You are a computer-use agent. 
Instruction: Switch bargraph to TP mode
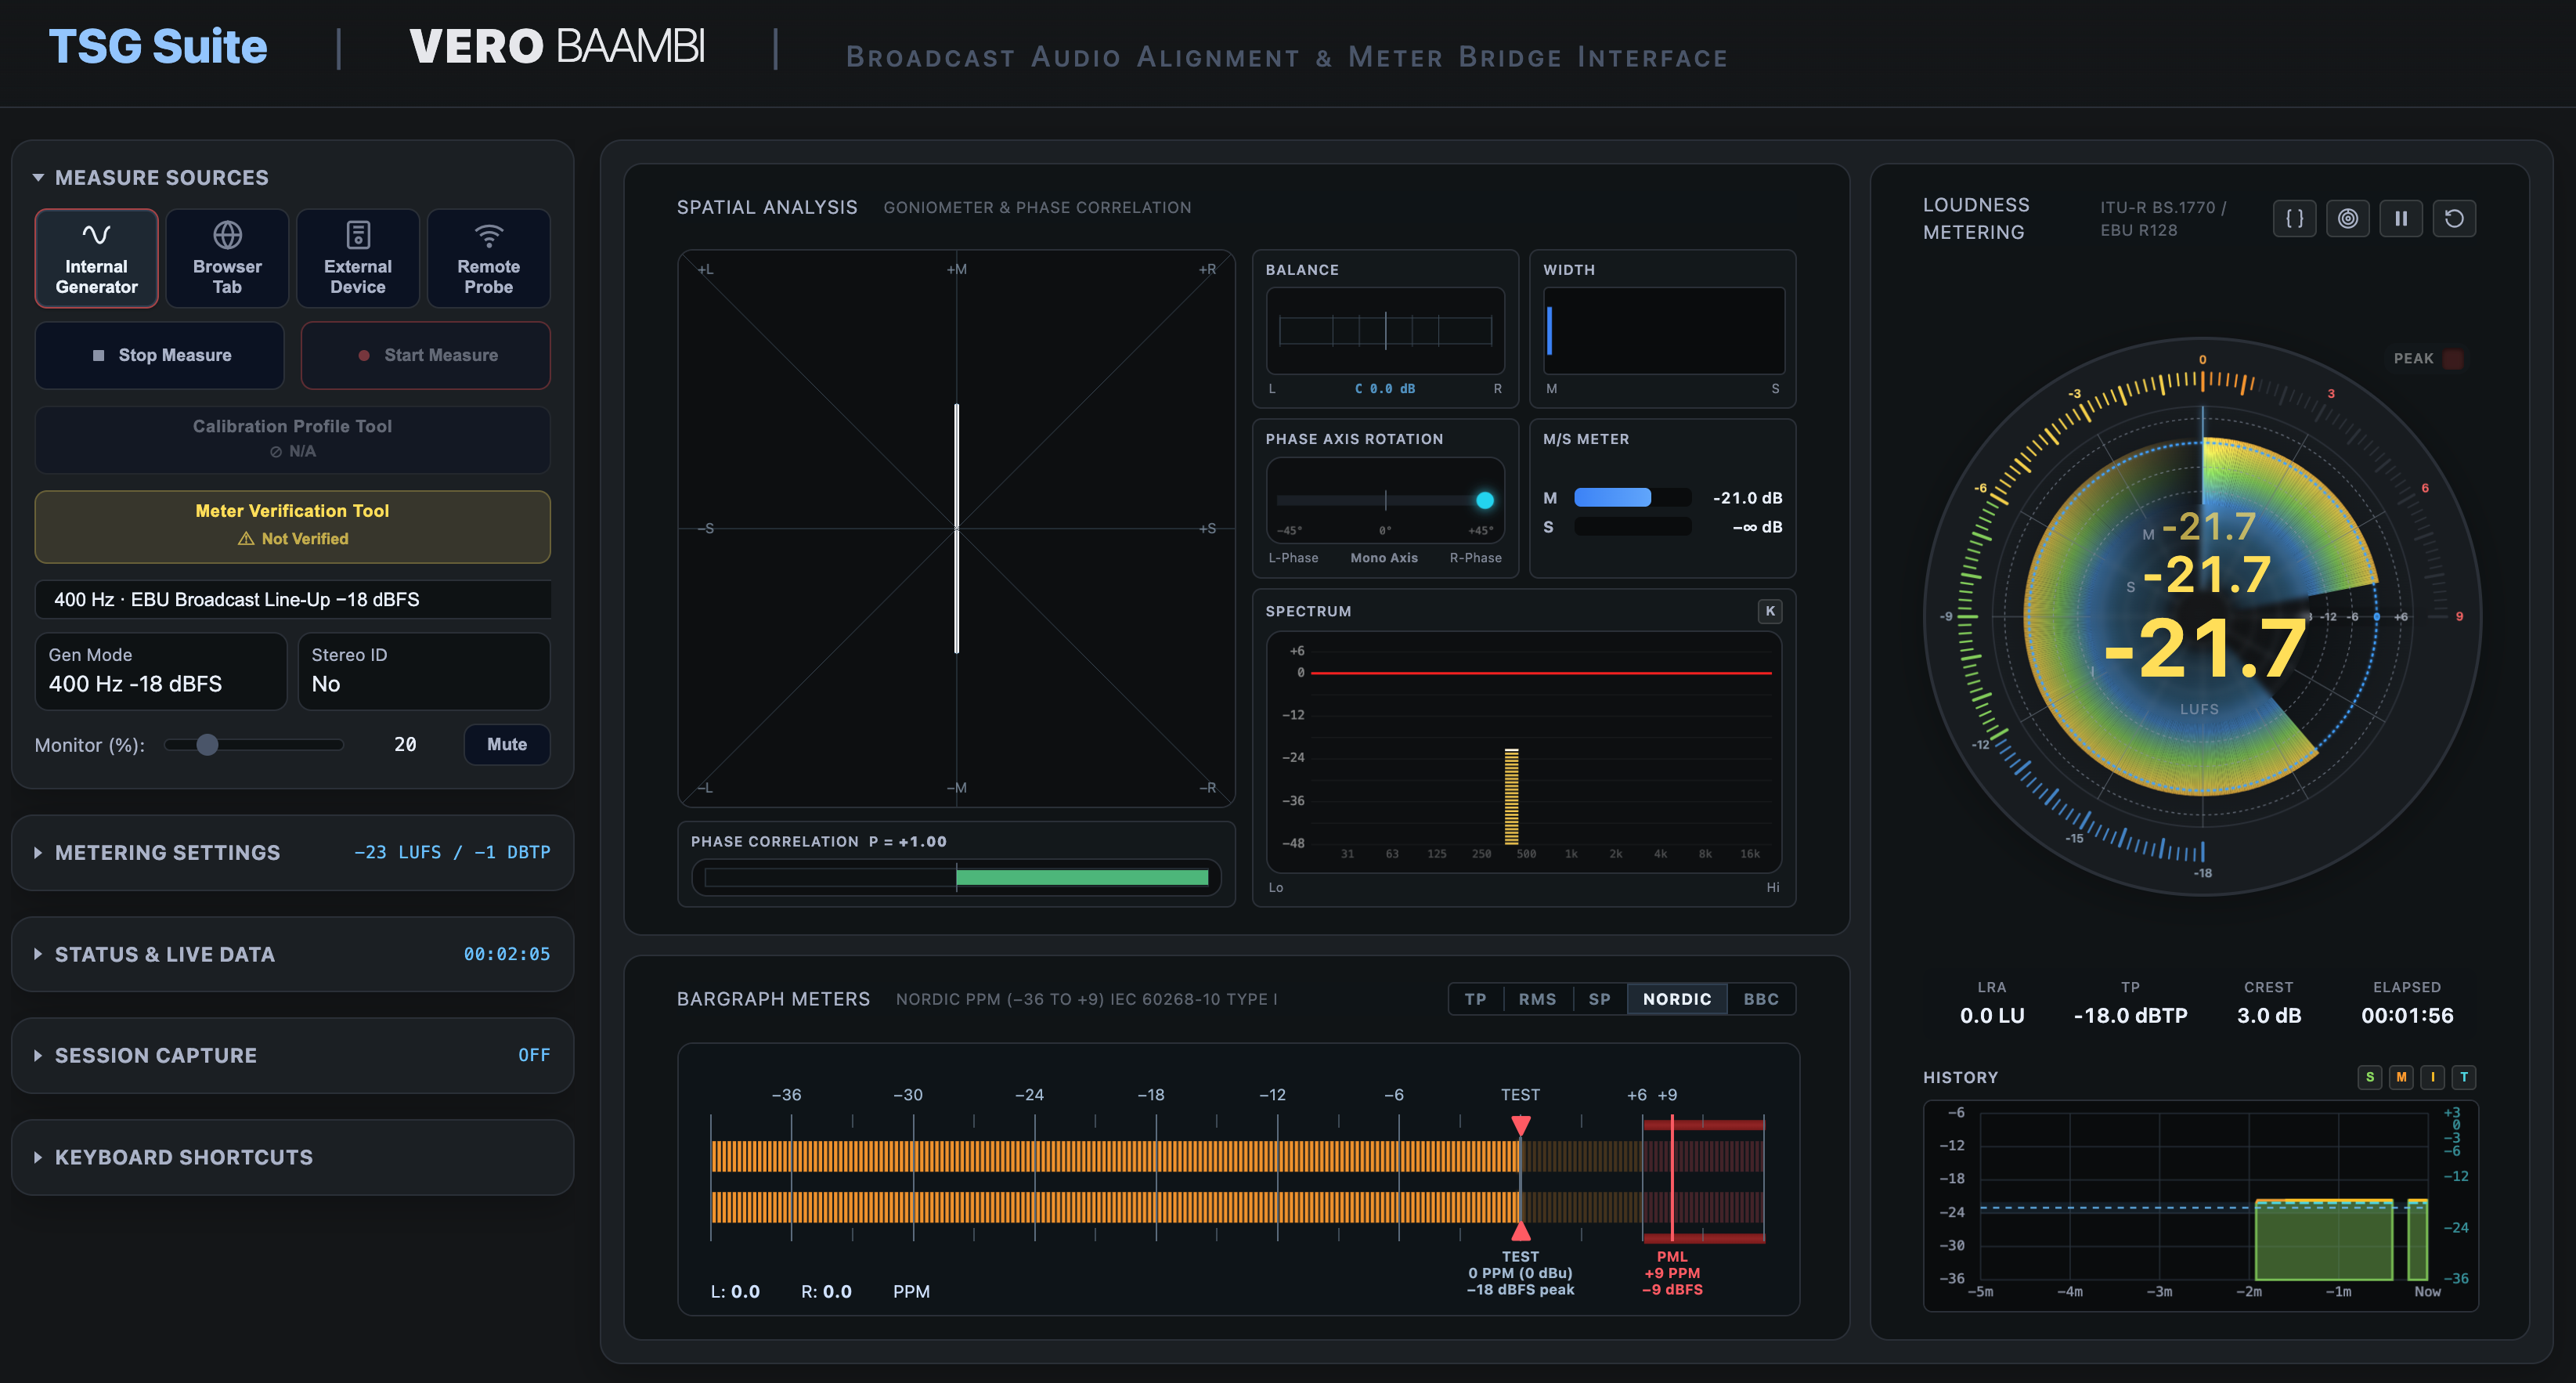coord(1475,999)
